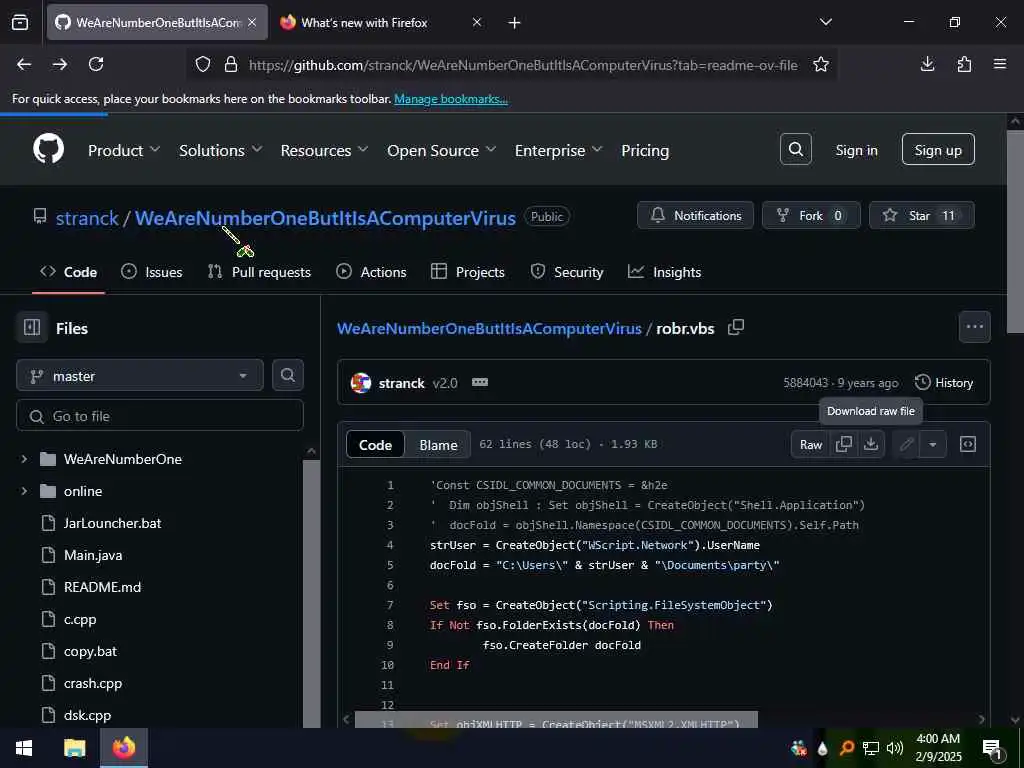
Task: Click the Sign up button
Action: click(x=938, y=150)
